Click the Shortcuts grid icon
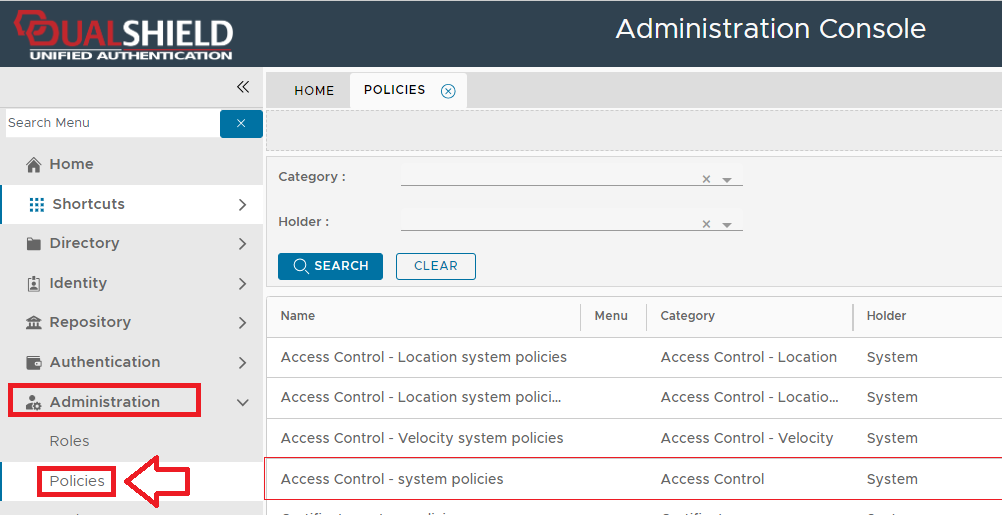1002x515 pixels. pyautogui.click(x=37, y=204)
